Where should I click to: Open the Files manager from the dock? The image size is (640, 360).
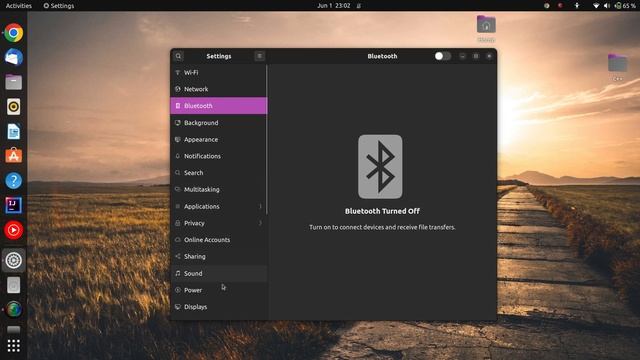pos(13,82)
